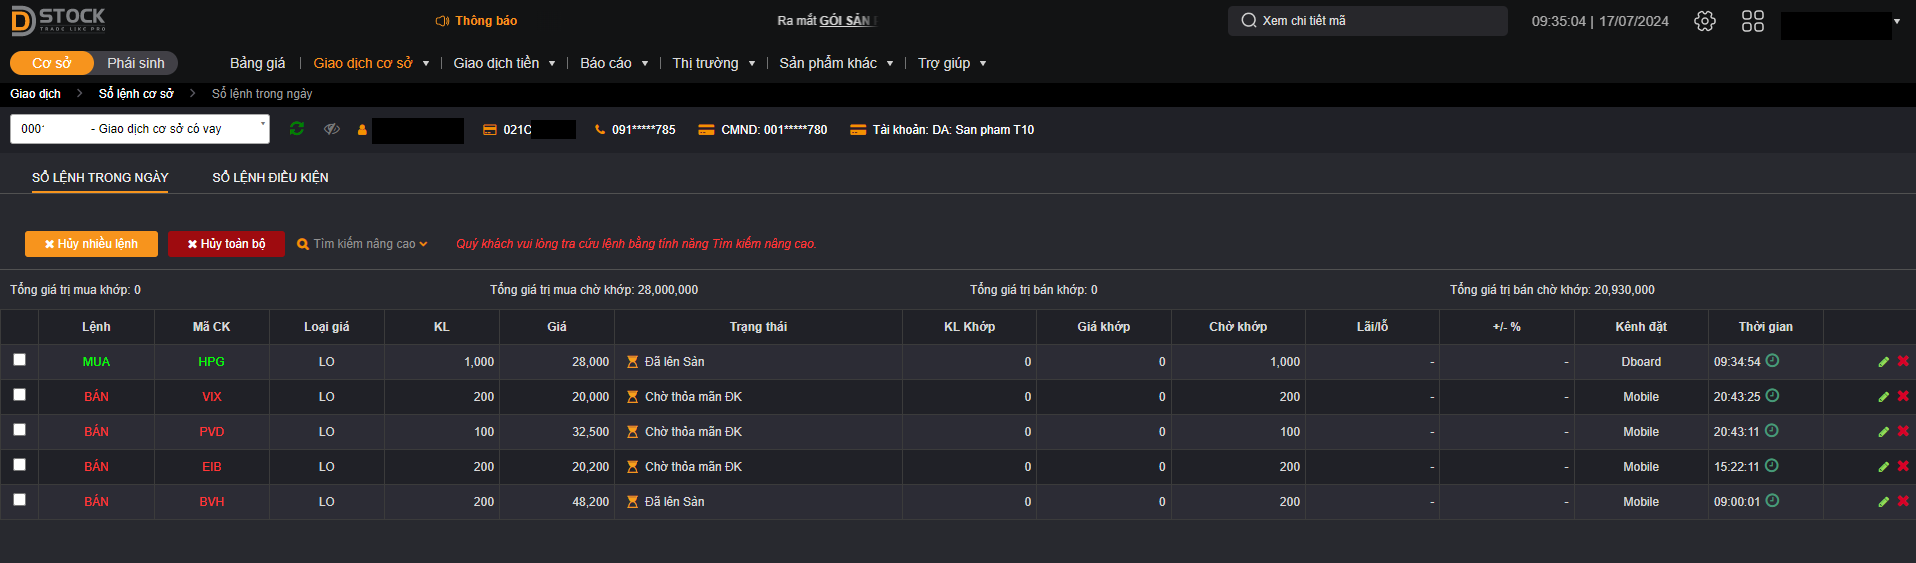Edit the EIB order with pencil icon
This screenshot has width=1916, height=563.
click(1884, 467)
